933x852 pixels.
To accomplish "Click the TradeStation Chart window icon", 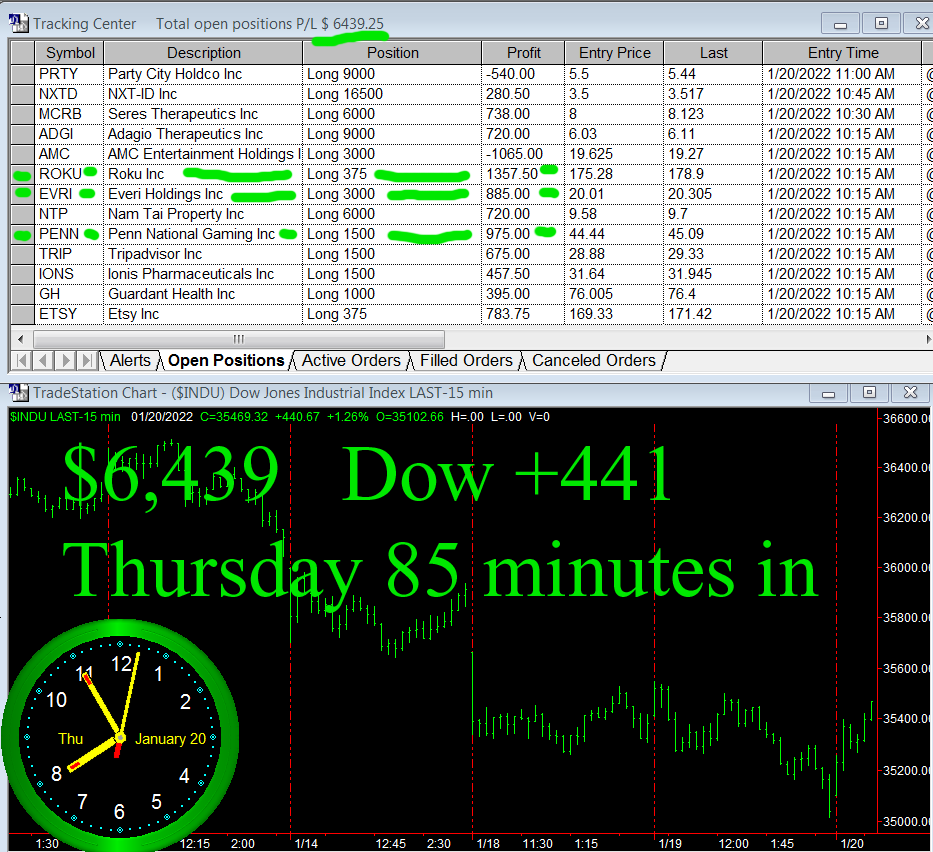I will point(18,393).
